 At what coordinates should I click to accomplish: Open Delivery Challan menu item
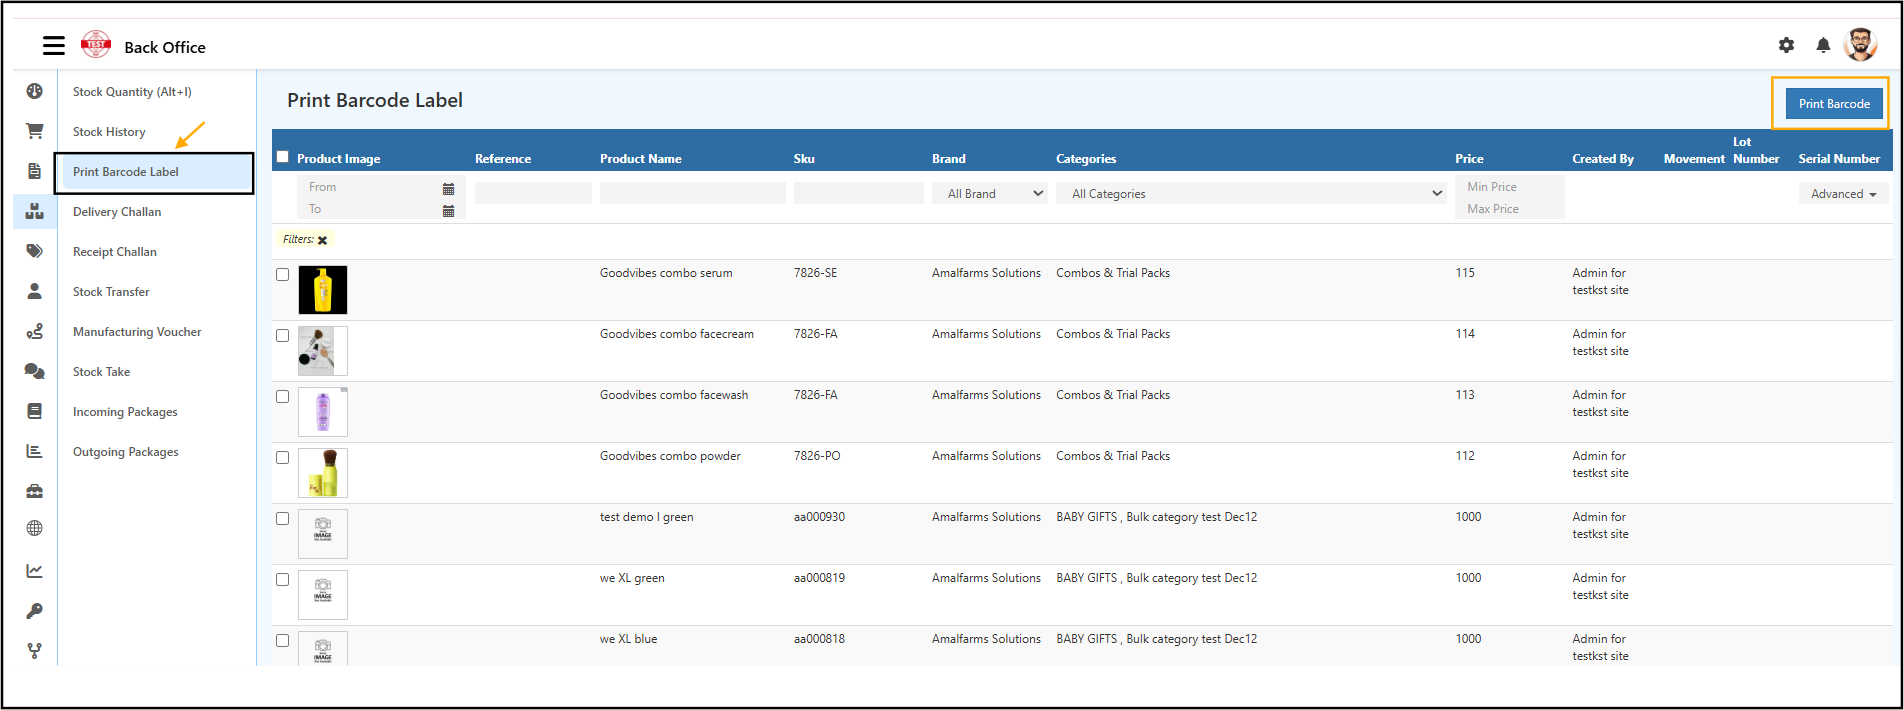tap(117, 212)
